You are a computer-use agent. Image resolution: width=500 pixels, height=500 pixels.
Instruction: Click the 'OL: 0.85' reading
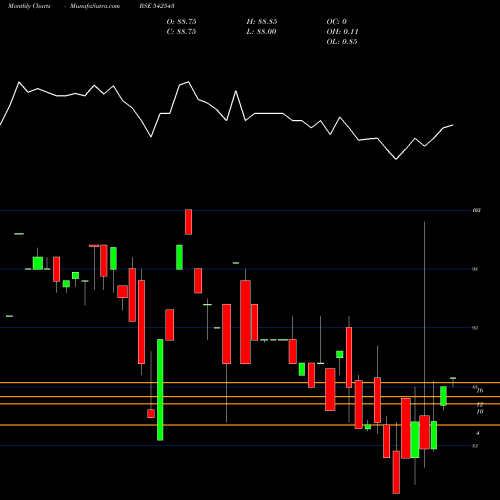[342, 42]
